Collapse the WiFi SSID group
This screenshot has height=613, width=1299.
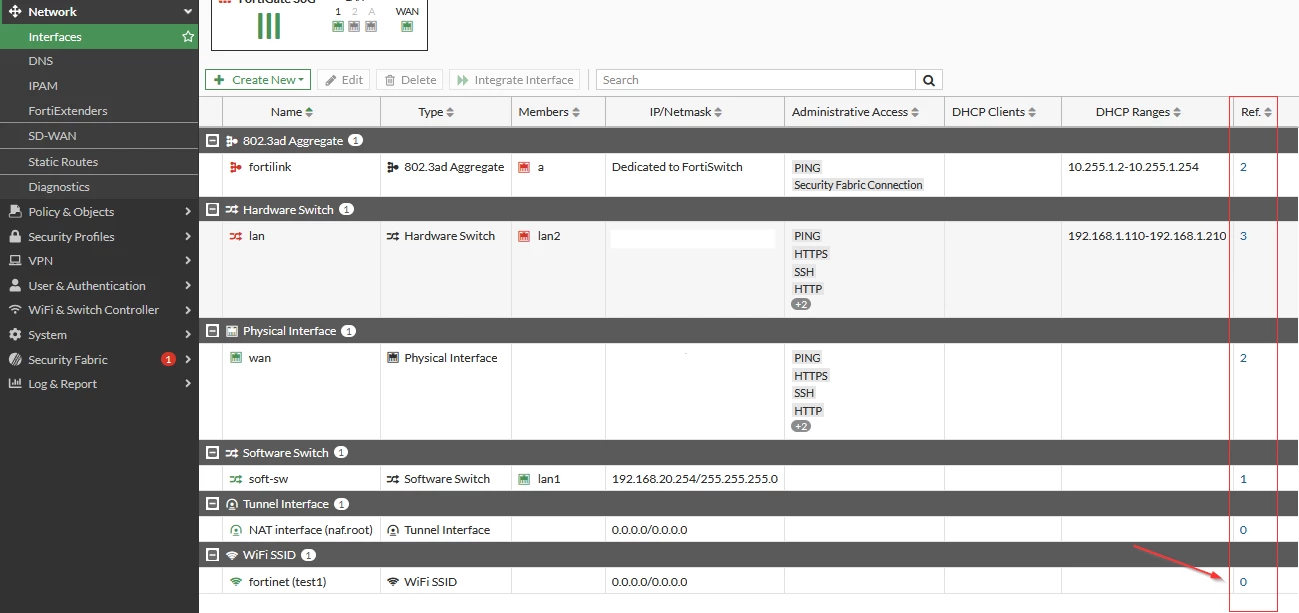212,555
